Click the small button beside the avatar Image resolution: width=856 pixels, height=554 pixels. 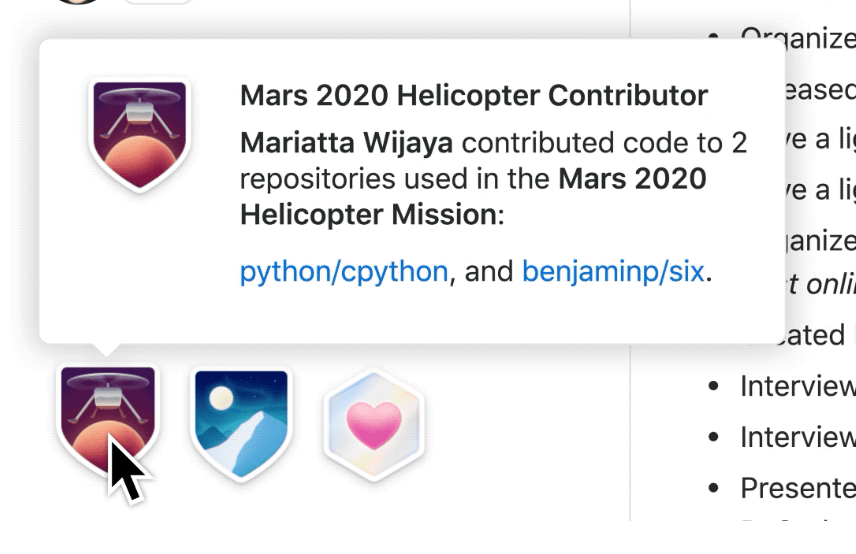pos(157,3)
